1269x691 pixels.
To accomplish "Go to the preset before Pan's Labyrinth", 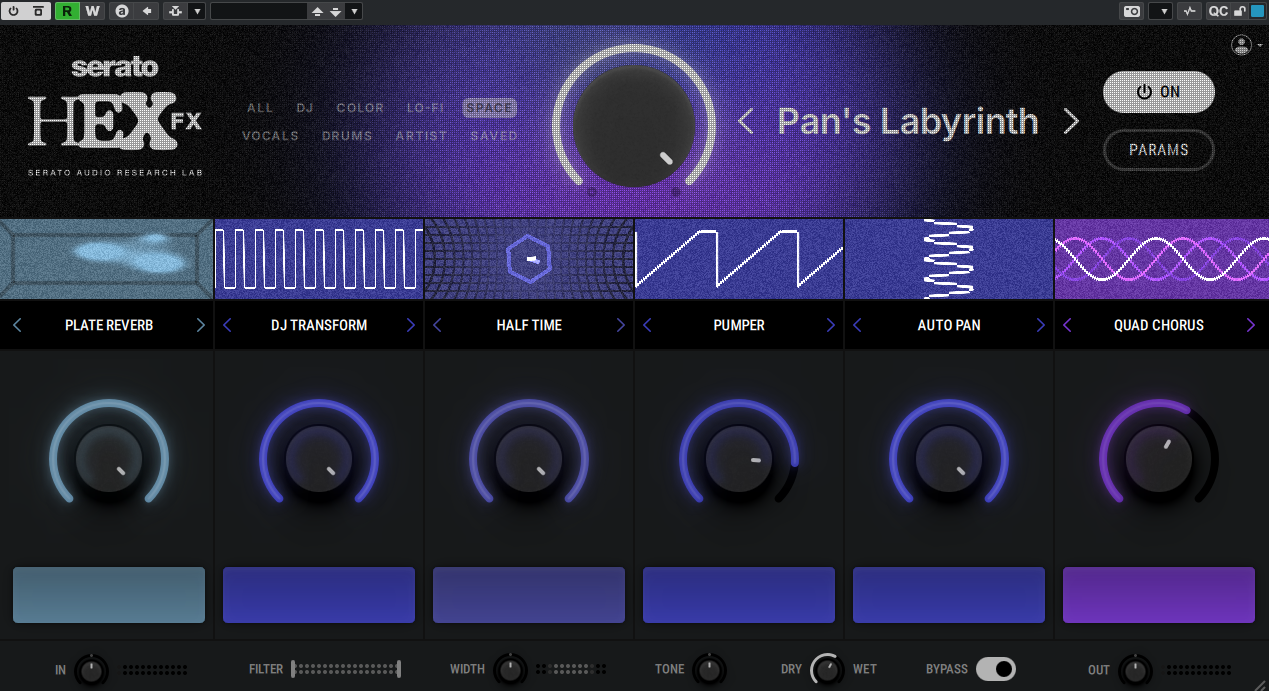I will point(745,122).
